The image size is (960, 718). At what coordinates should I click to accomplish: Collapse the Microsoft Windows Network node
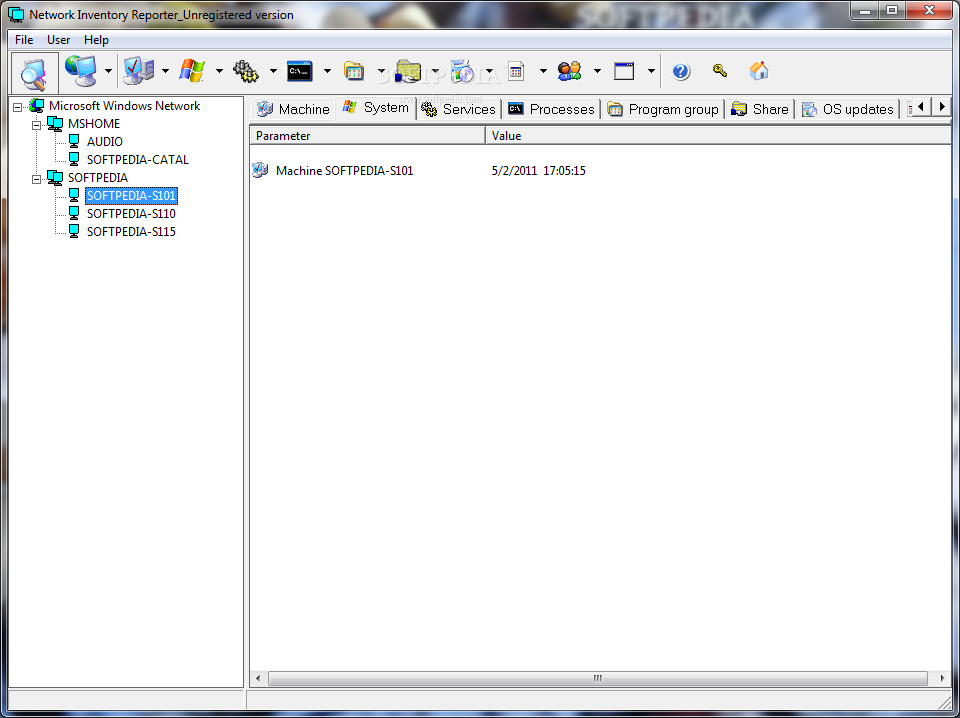tap(18, 107)
